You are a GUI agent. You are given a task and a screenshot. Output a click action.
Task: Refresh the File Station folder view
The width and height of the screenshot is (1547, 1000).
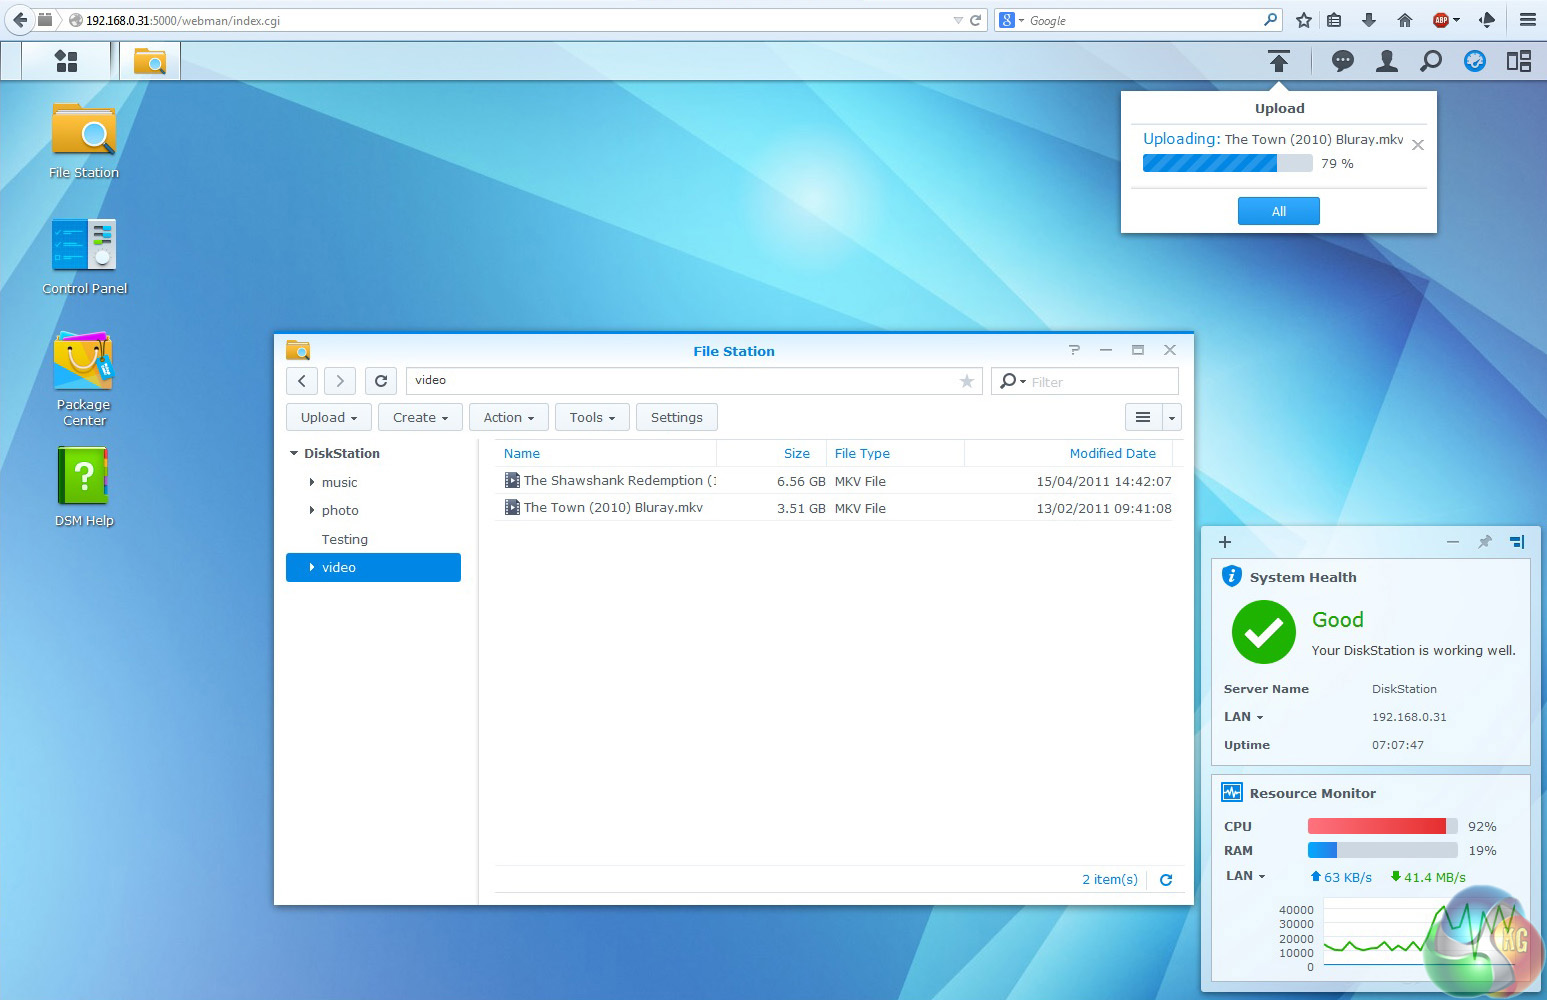tap(381, 381)
